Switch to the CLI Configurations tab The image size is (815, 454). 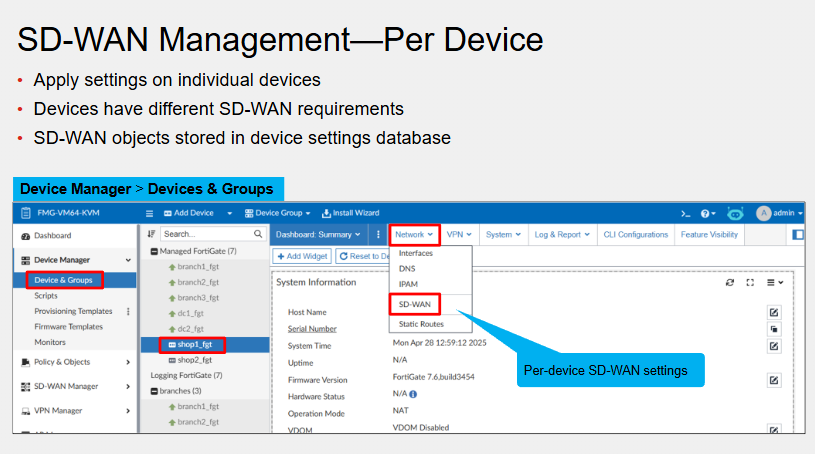(636, 235)
